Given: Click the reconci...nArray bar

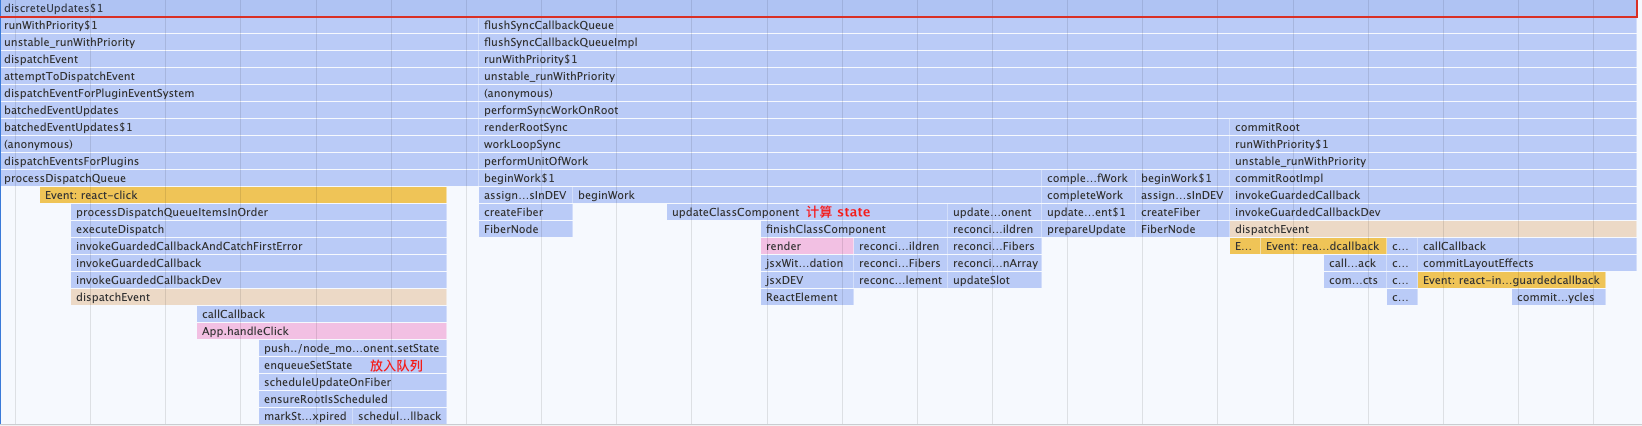Looking at the screenshot, I should (995, 263).
